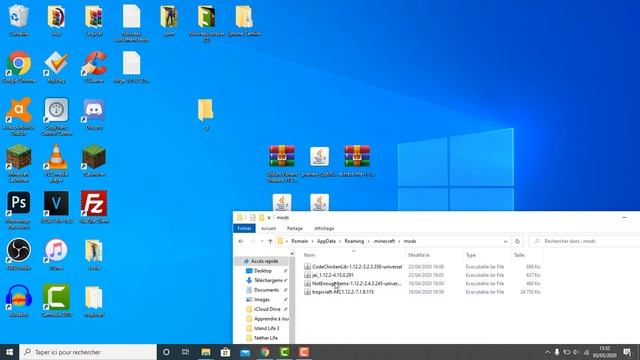Image resolution: width=640 pixels, height=360 pixels.
Task: Select the lone unnamed folder on desktop
Action: (x=206, y=114)
